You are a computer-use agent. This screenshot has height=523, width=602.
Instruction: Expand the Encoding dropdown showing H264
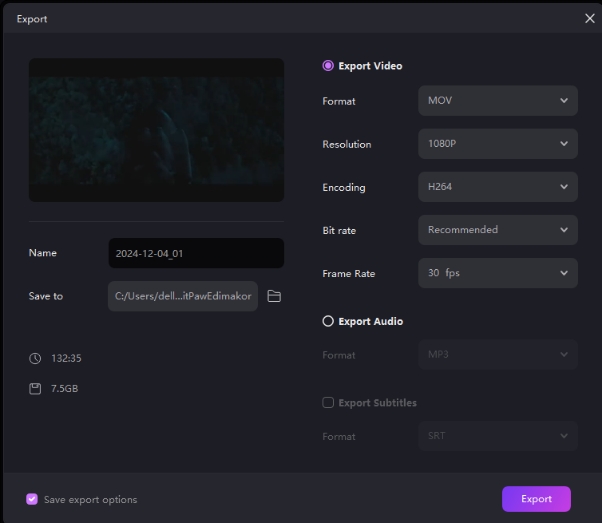point(497,187)
